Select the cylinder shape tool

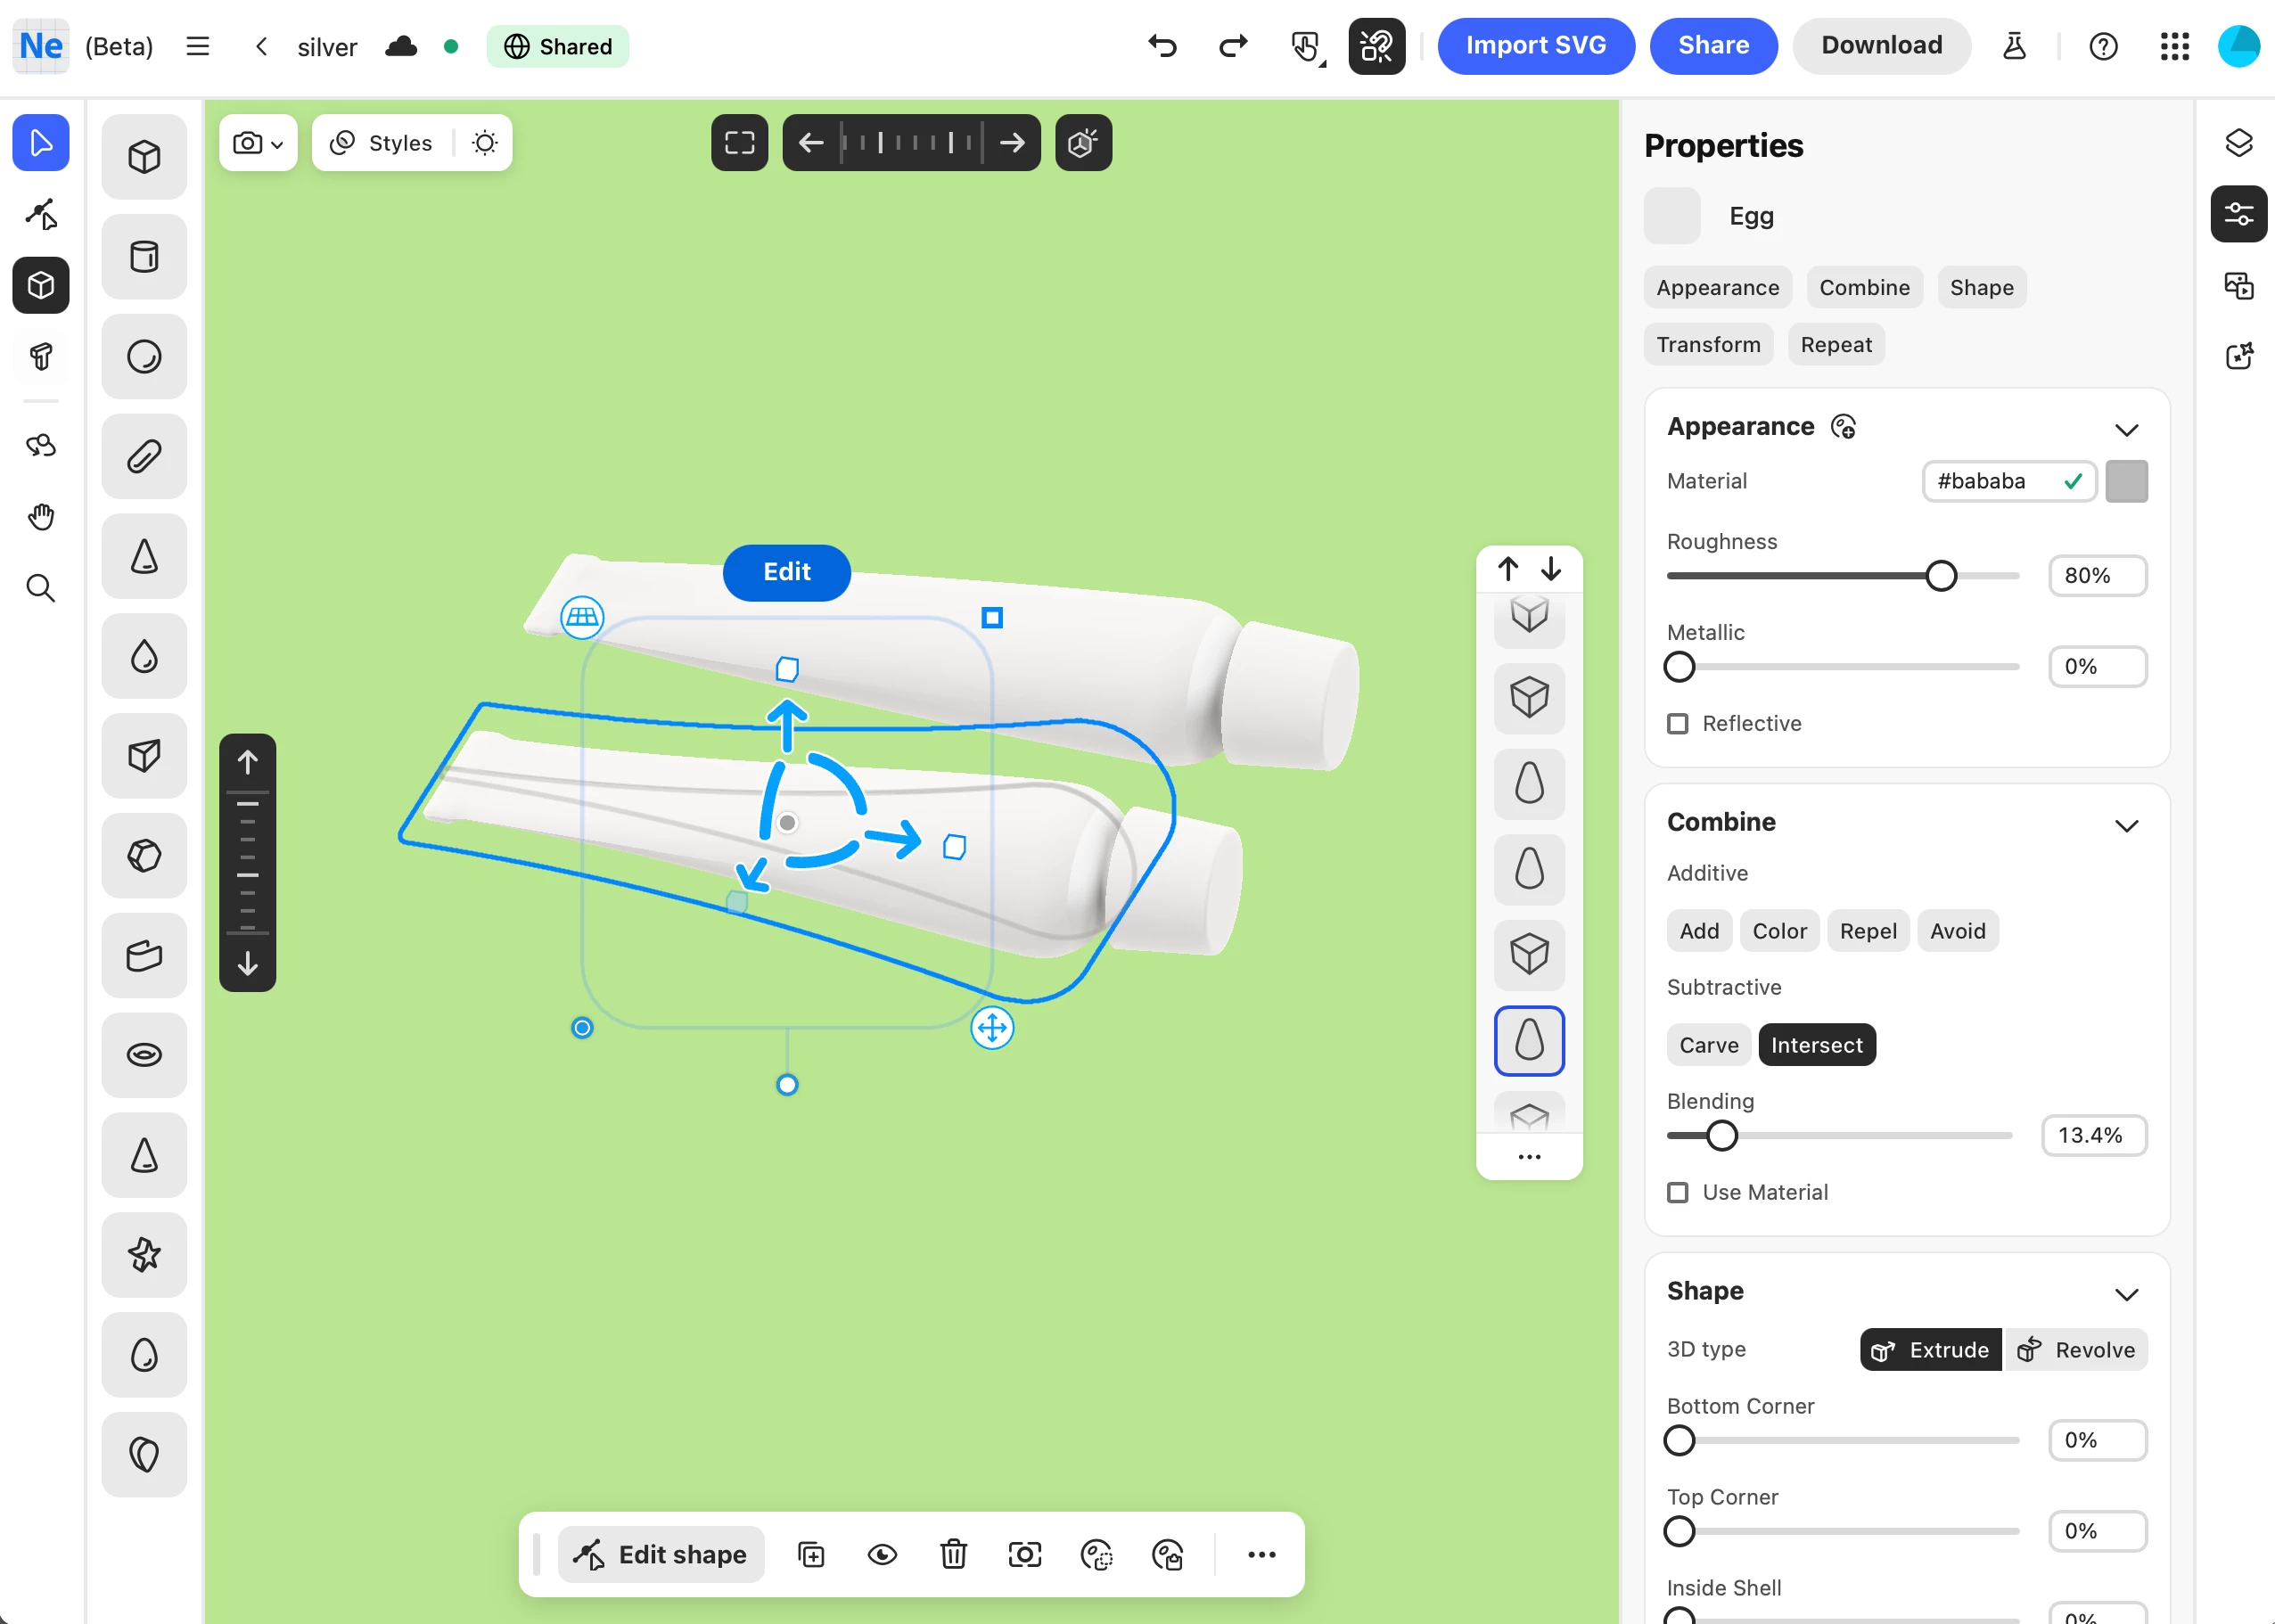point(144,257)
